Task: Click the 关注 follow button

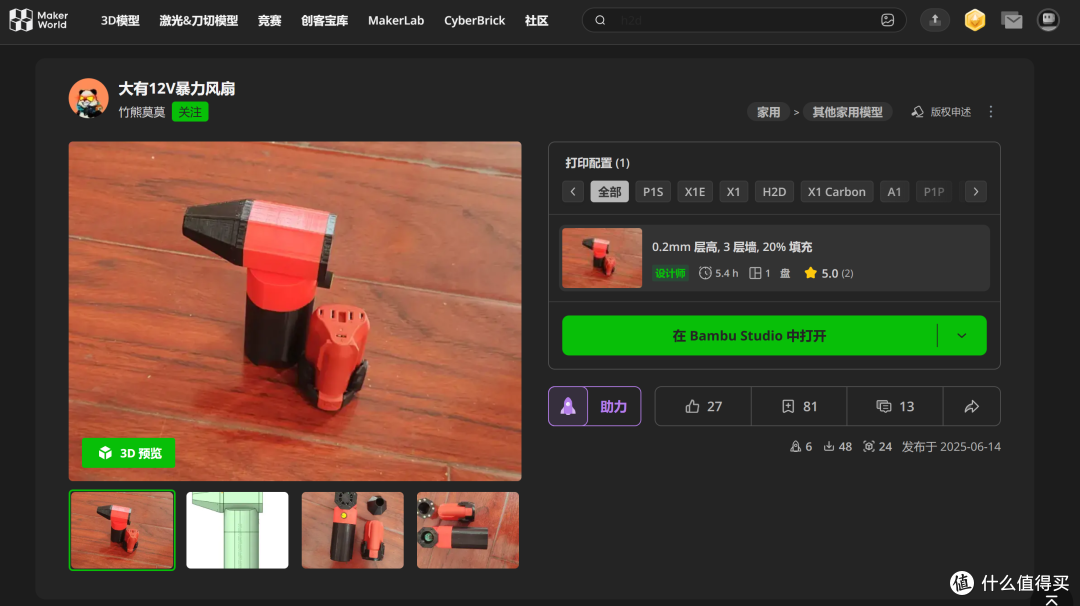Action: click(x=190, y=112)
